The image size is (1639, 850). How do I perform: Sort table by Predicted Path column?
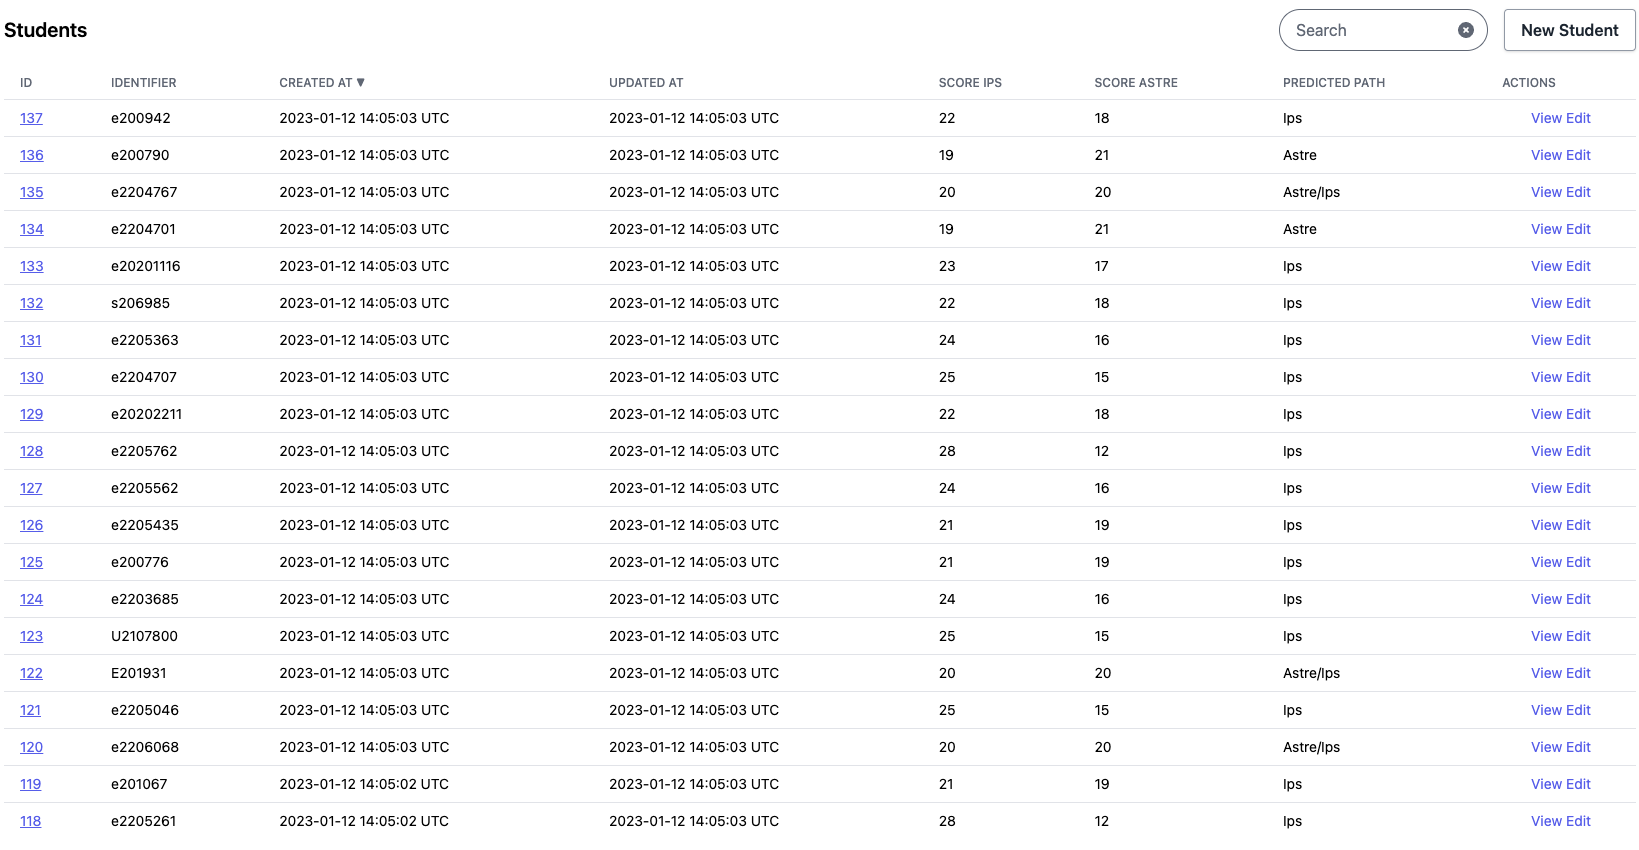click(x=1333, y=82)
